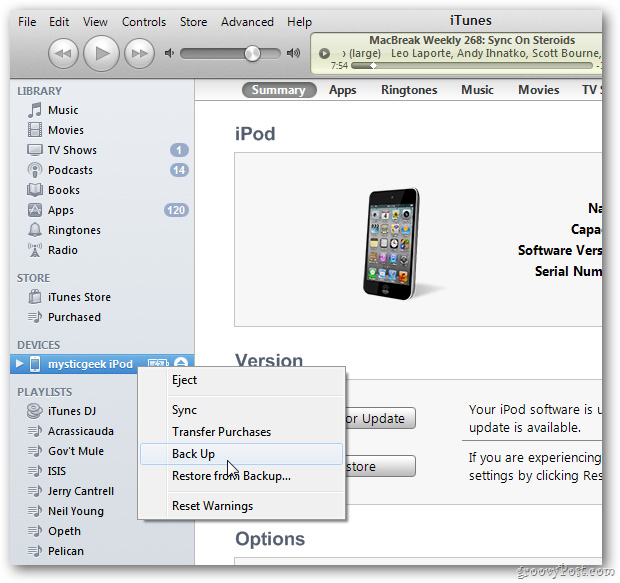The image size is (620, 583).
Task: Select Opeth playlist icon
Action: pyautogui.click(x=35, y=531)
